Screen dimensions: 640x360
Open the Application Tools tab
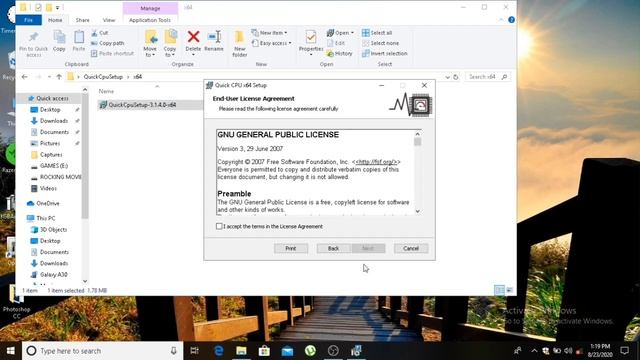point(150,20)
